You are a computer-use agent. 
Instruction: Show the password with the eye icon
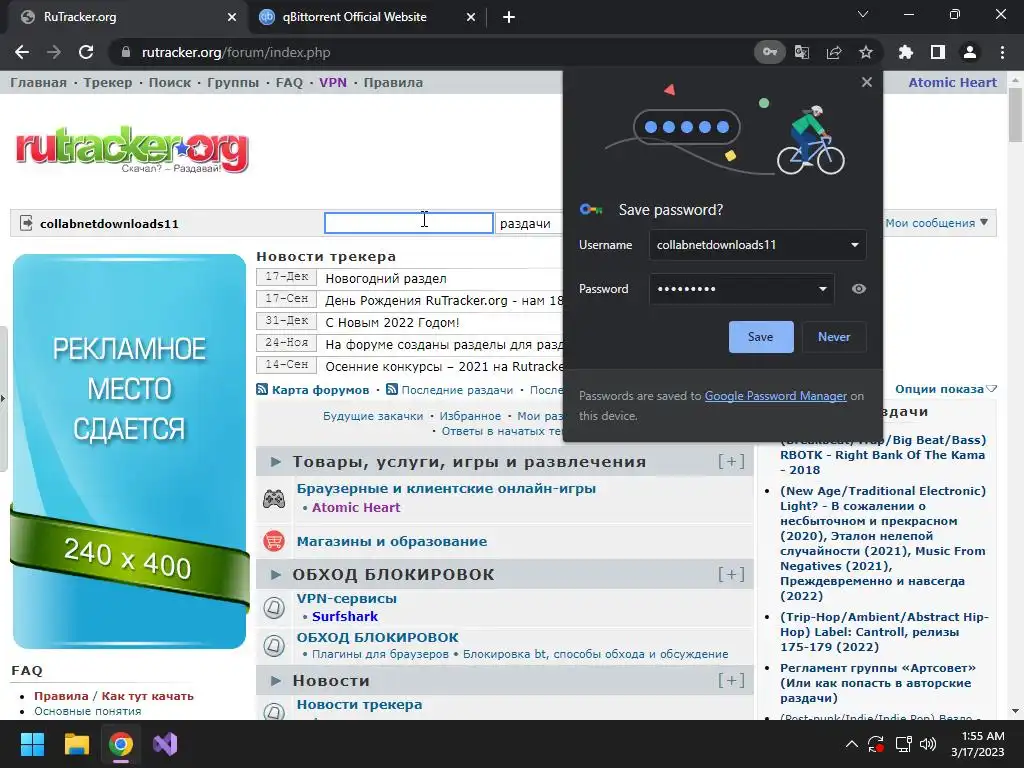859,289
